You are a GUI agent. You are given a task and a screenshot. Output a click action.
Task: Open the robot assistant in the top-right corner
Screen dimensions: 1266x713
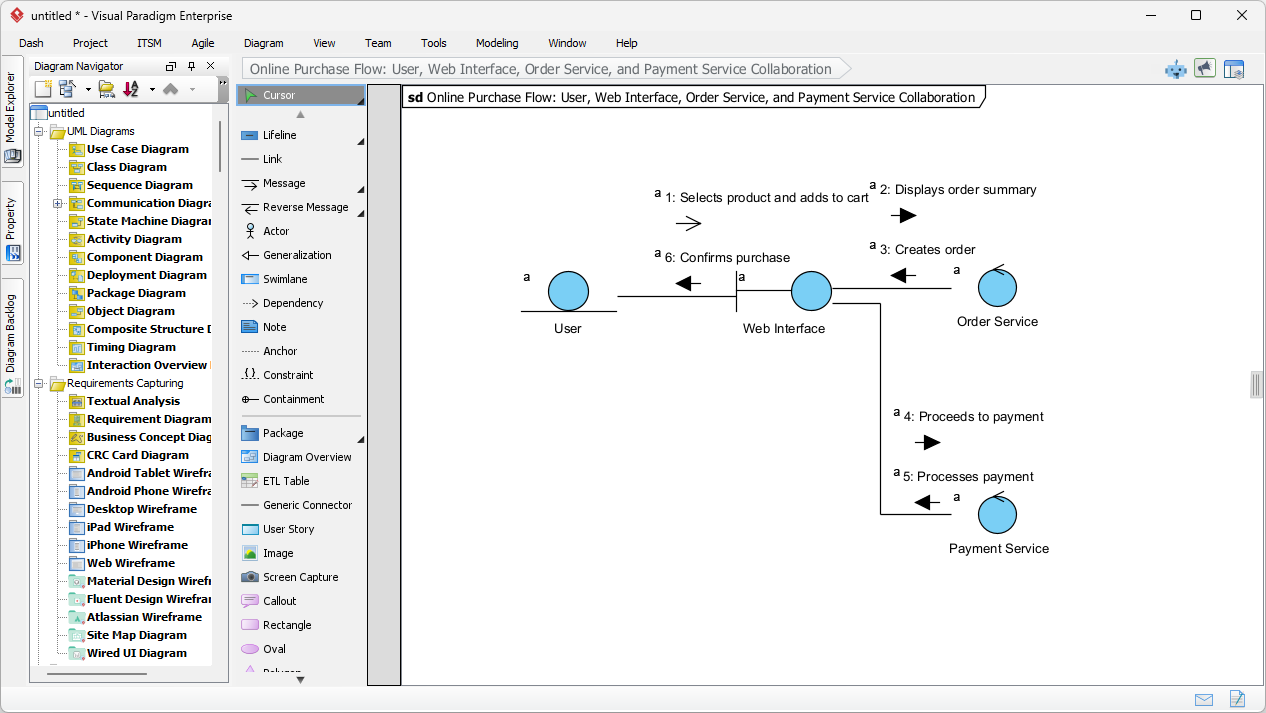coord(1175,68)
